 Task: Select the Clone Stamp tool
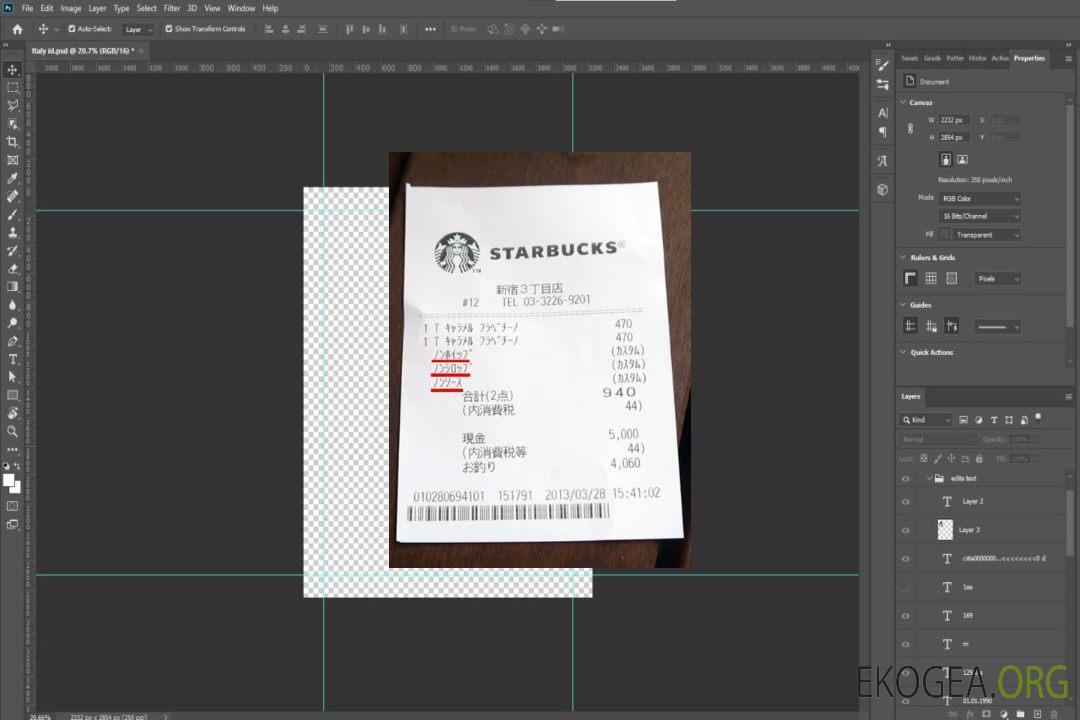coord(12,232)
